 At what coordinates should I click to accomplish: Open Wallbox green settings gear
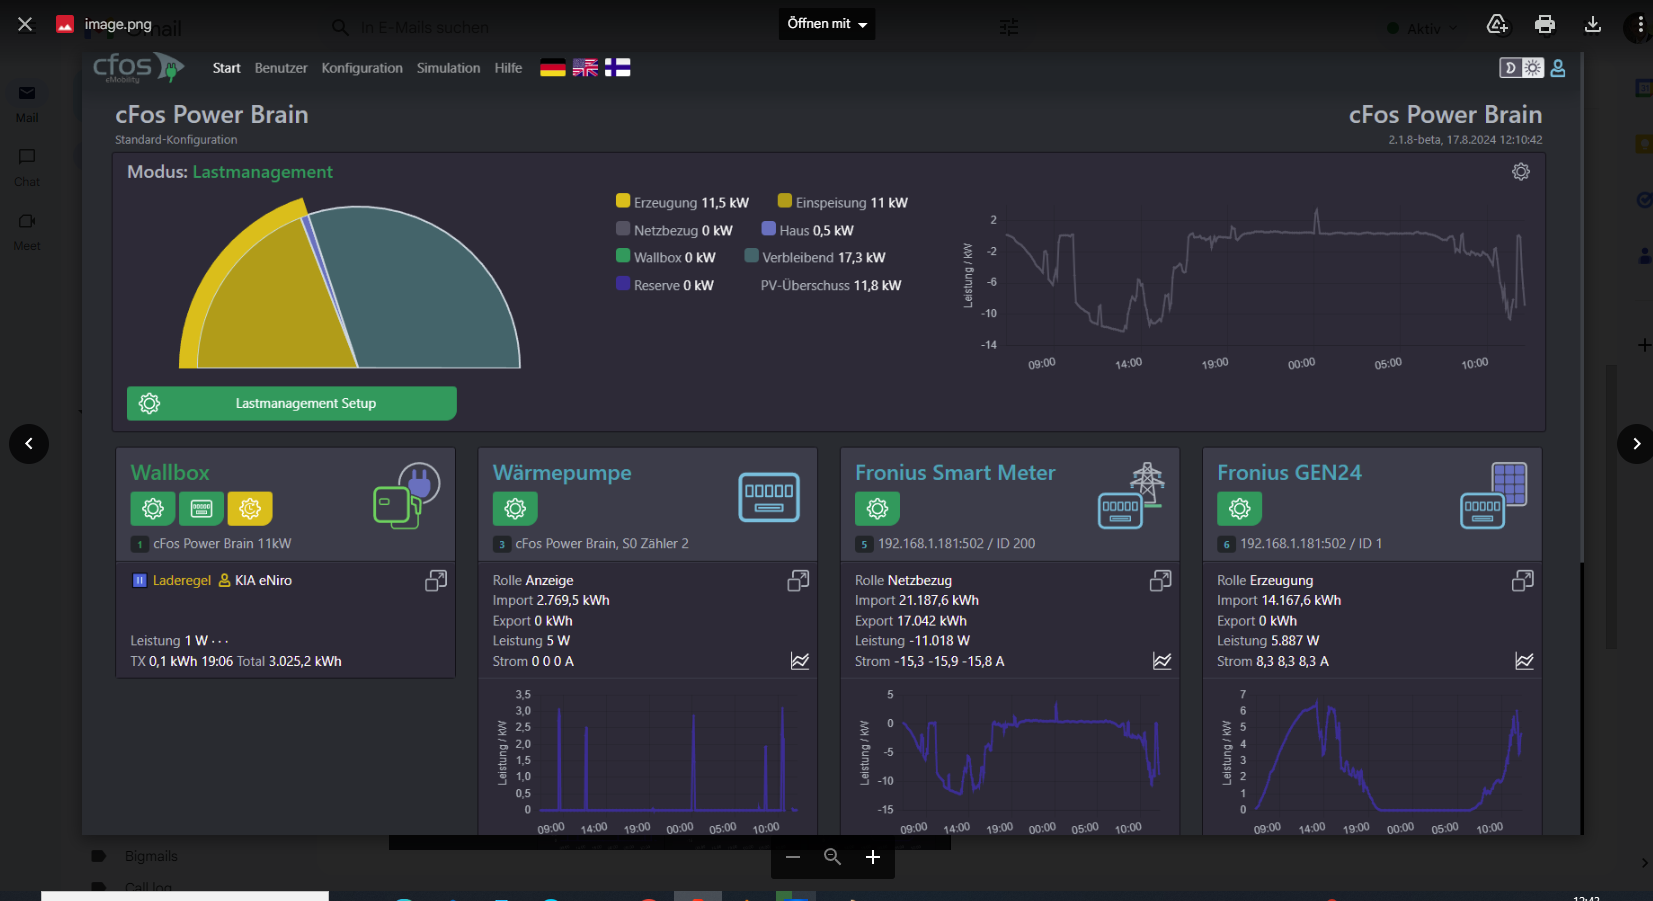coord(153,509)
